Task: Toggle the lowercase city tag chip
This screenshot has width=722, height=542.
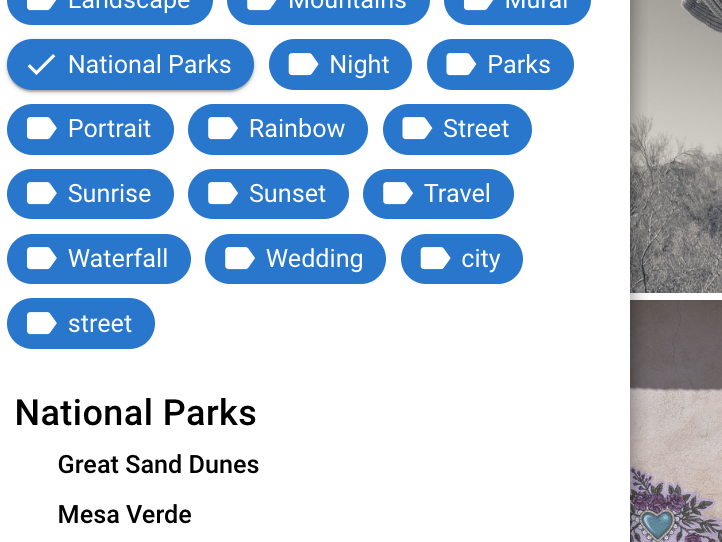Action: [461, 259]
